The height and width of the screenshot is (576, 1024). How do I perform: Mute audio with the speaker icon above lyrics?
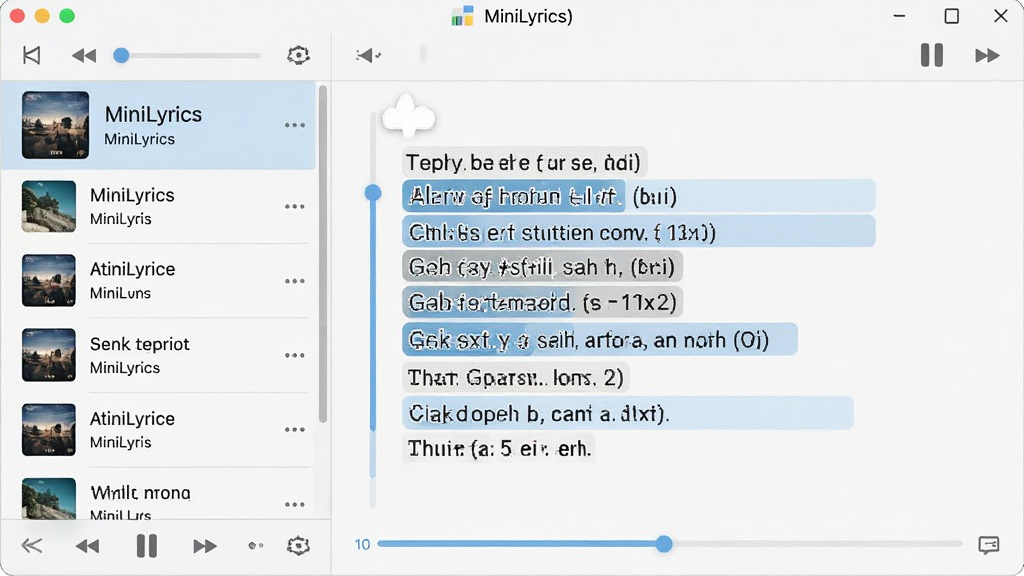coord(368,56)
